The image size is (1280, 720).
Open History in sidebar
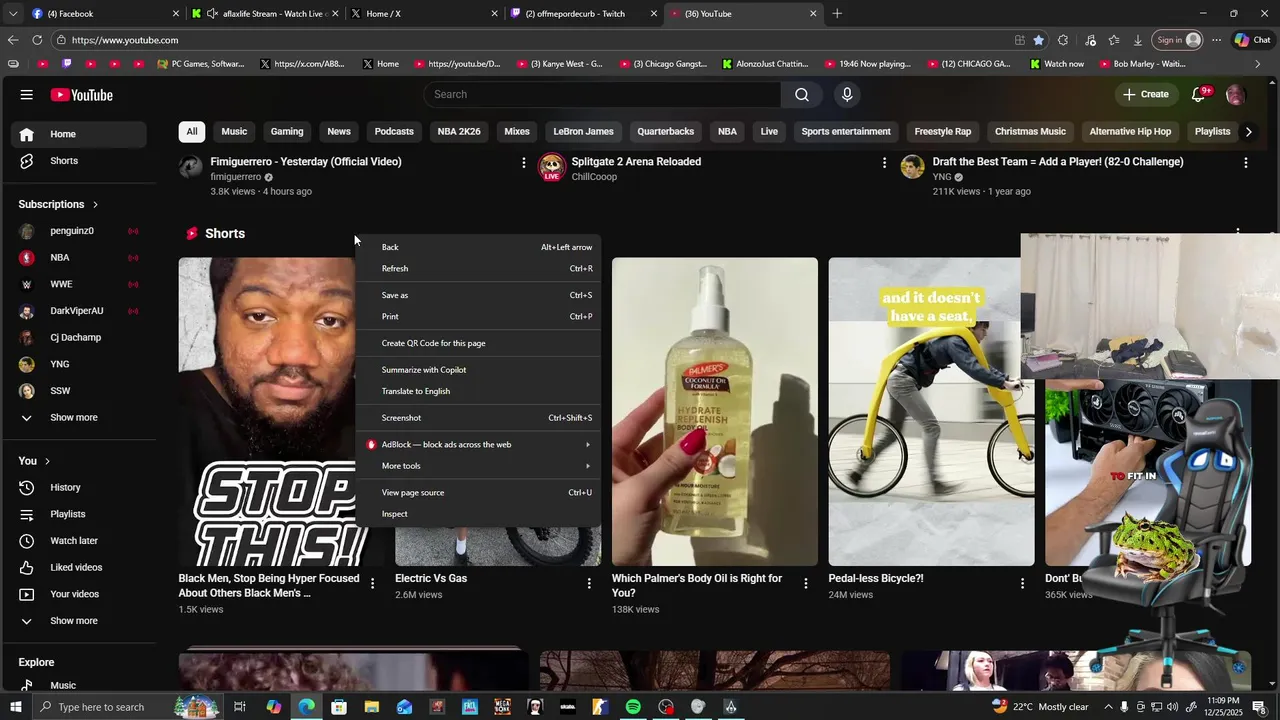78,487
